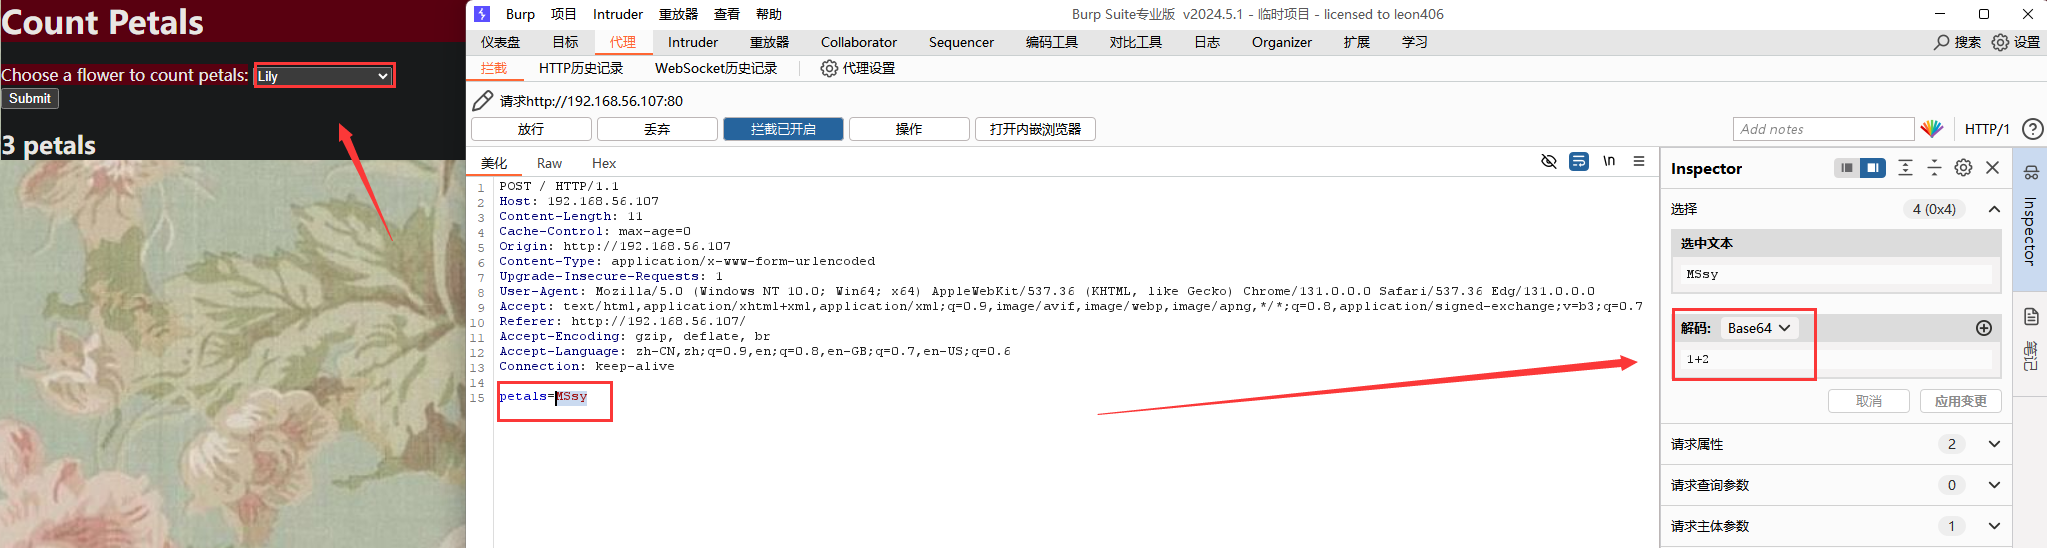Open the help question mark icon
The height and width of the screenshot is (548, 2047).
(x=2031, y=129)
